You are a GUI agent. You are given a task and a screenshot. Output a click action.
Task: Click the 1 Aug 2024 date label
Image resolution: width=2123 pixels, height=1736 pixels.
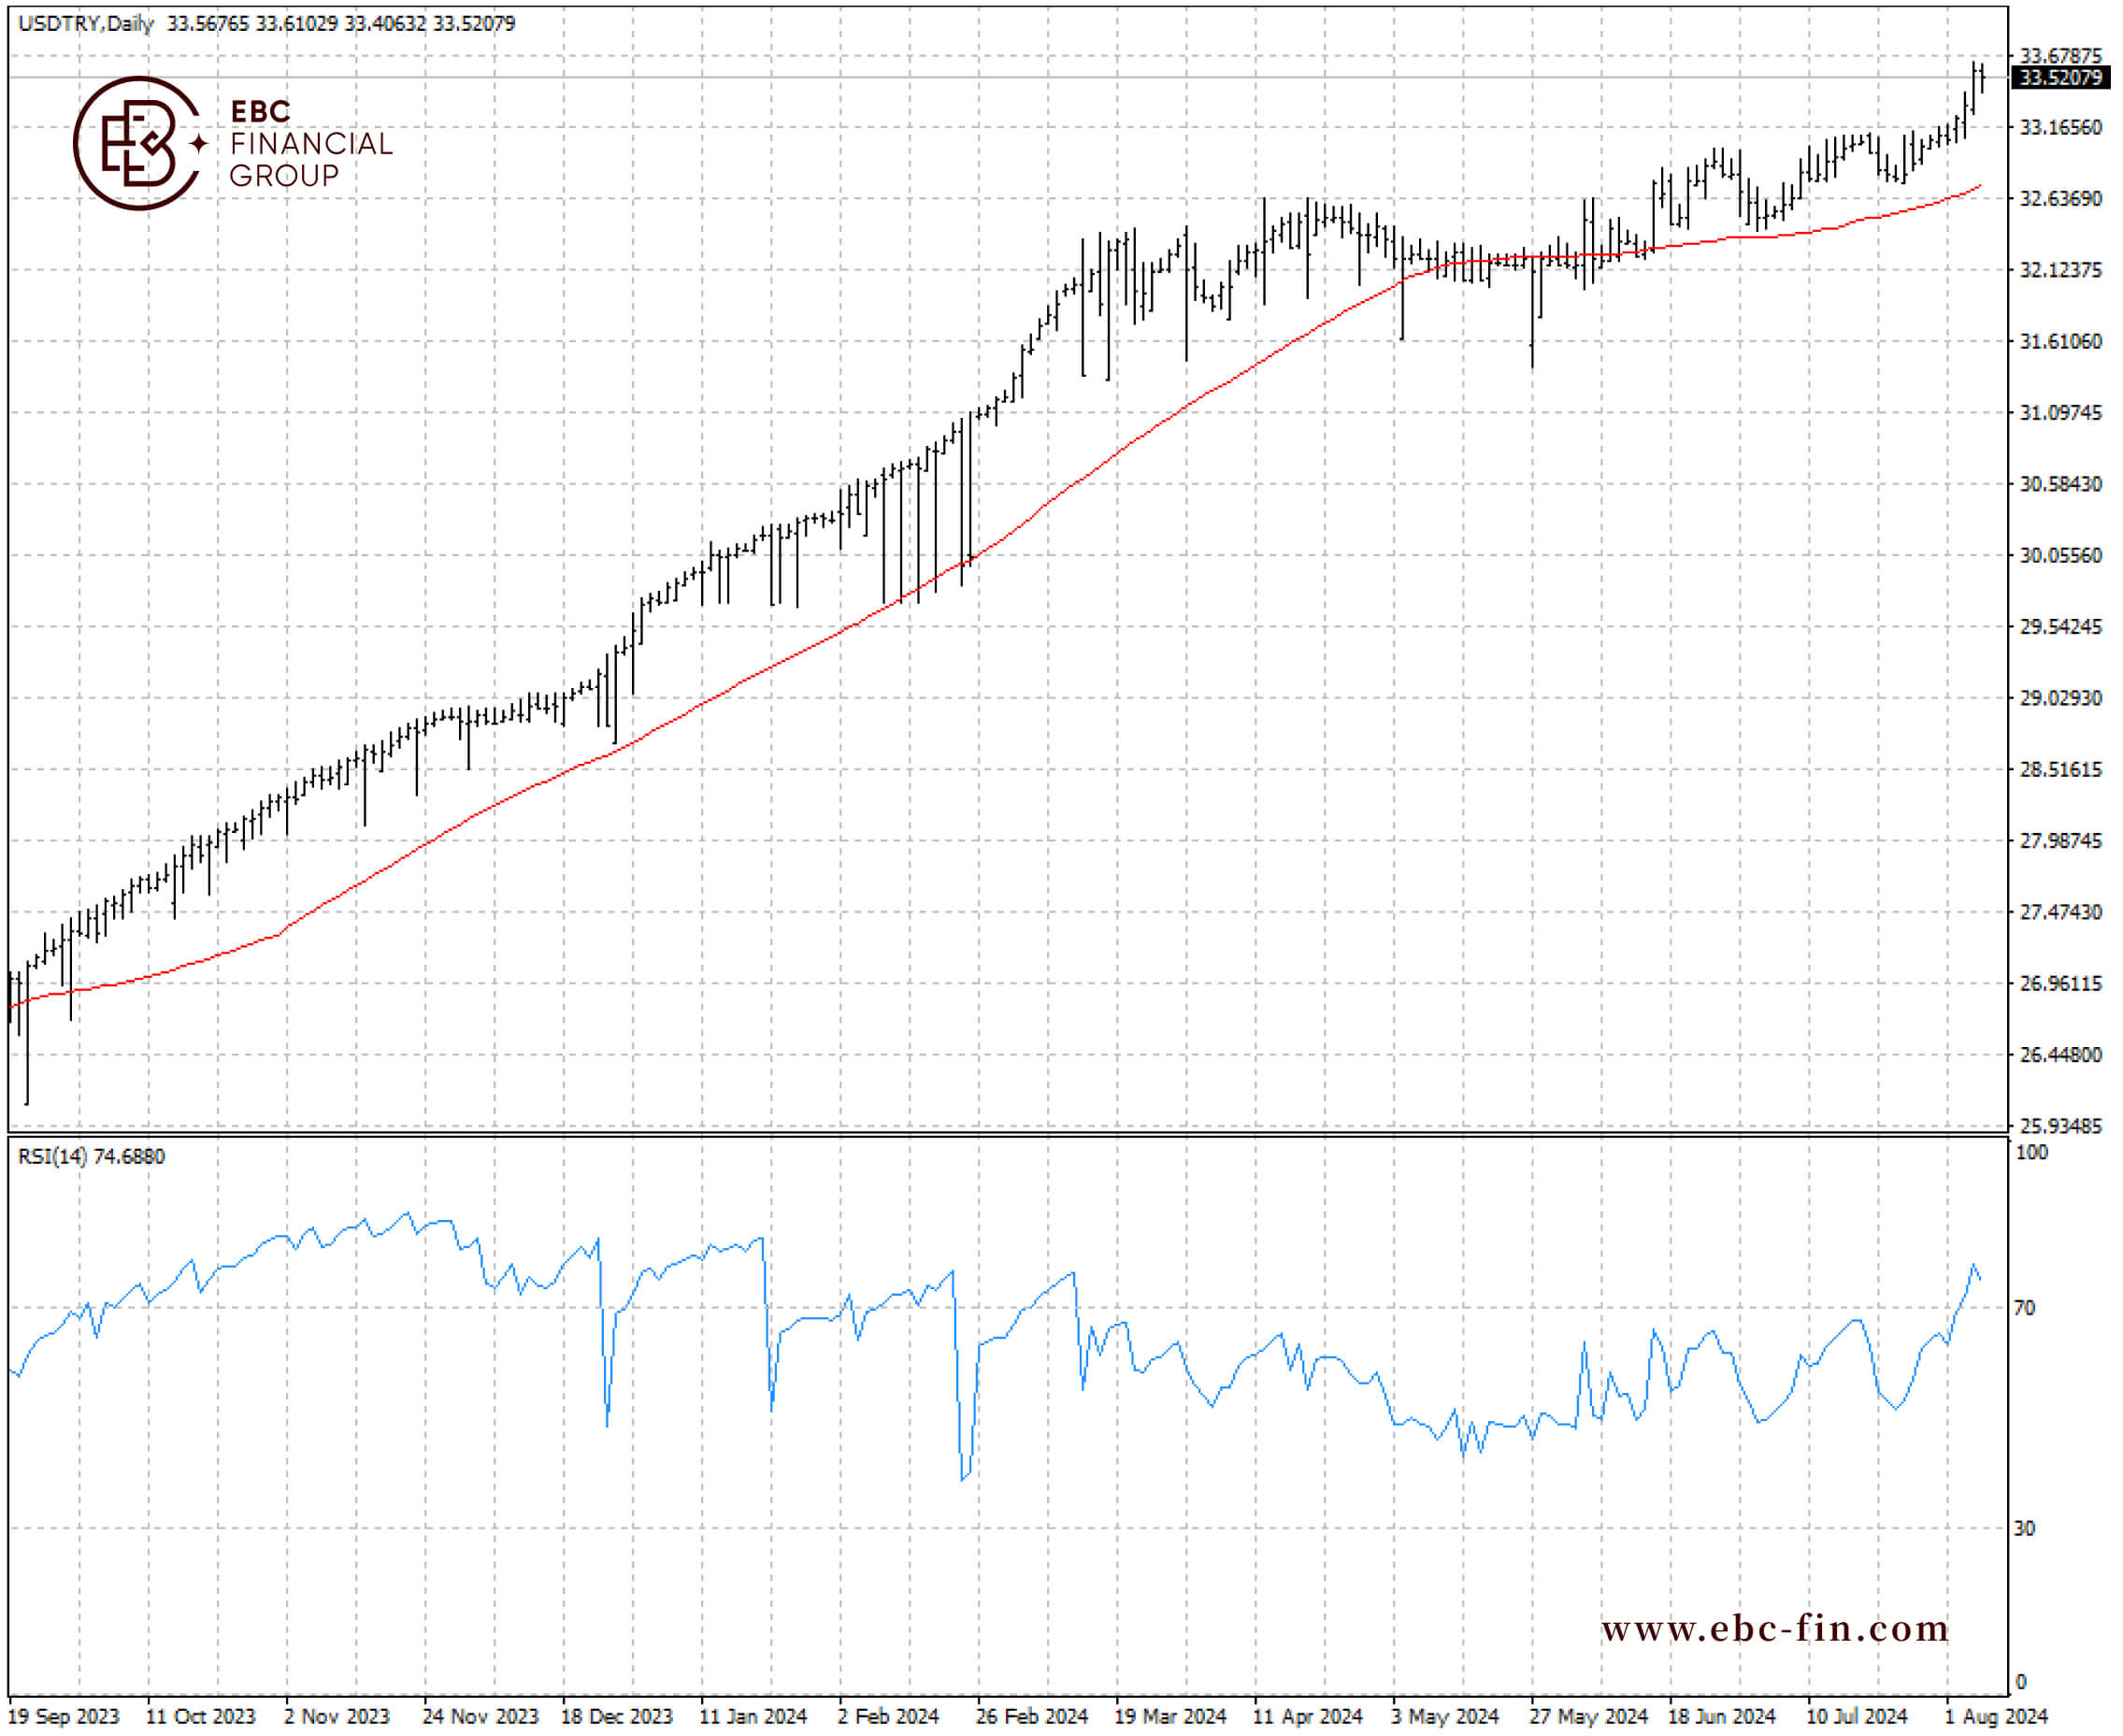click(x=1997, y=1716)
